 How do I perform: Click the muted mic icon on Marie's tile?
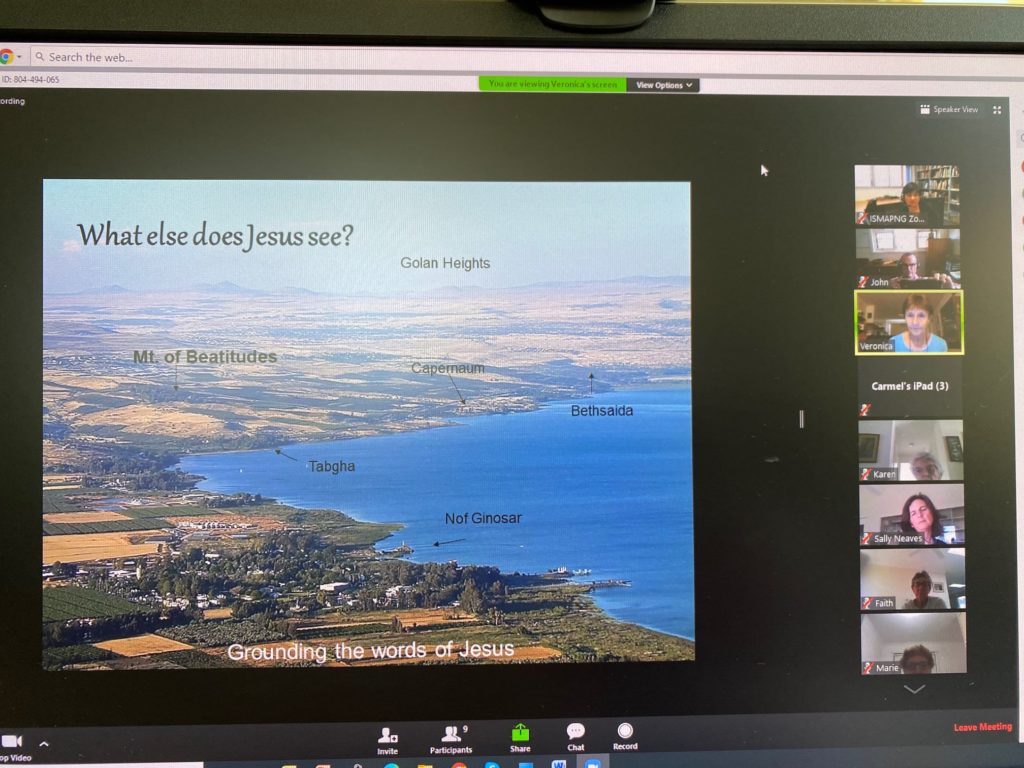point(868,667)
